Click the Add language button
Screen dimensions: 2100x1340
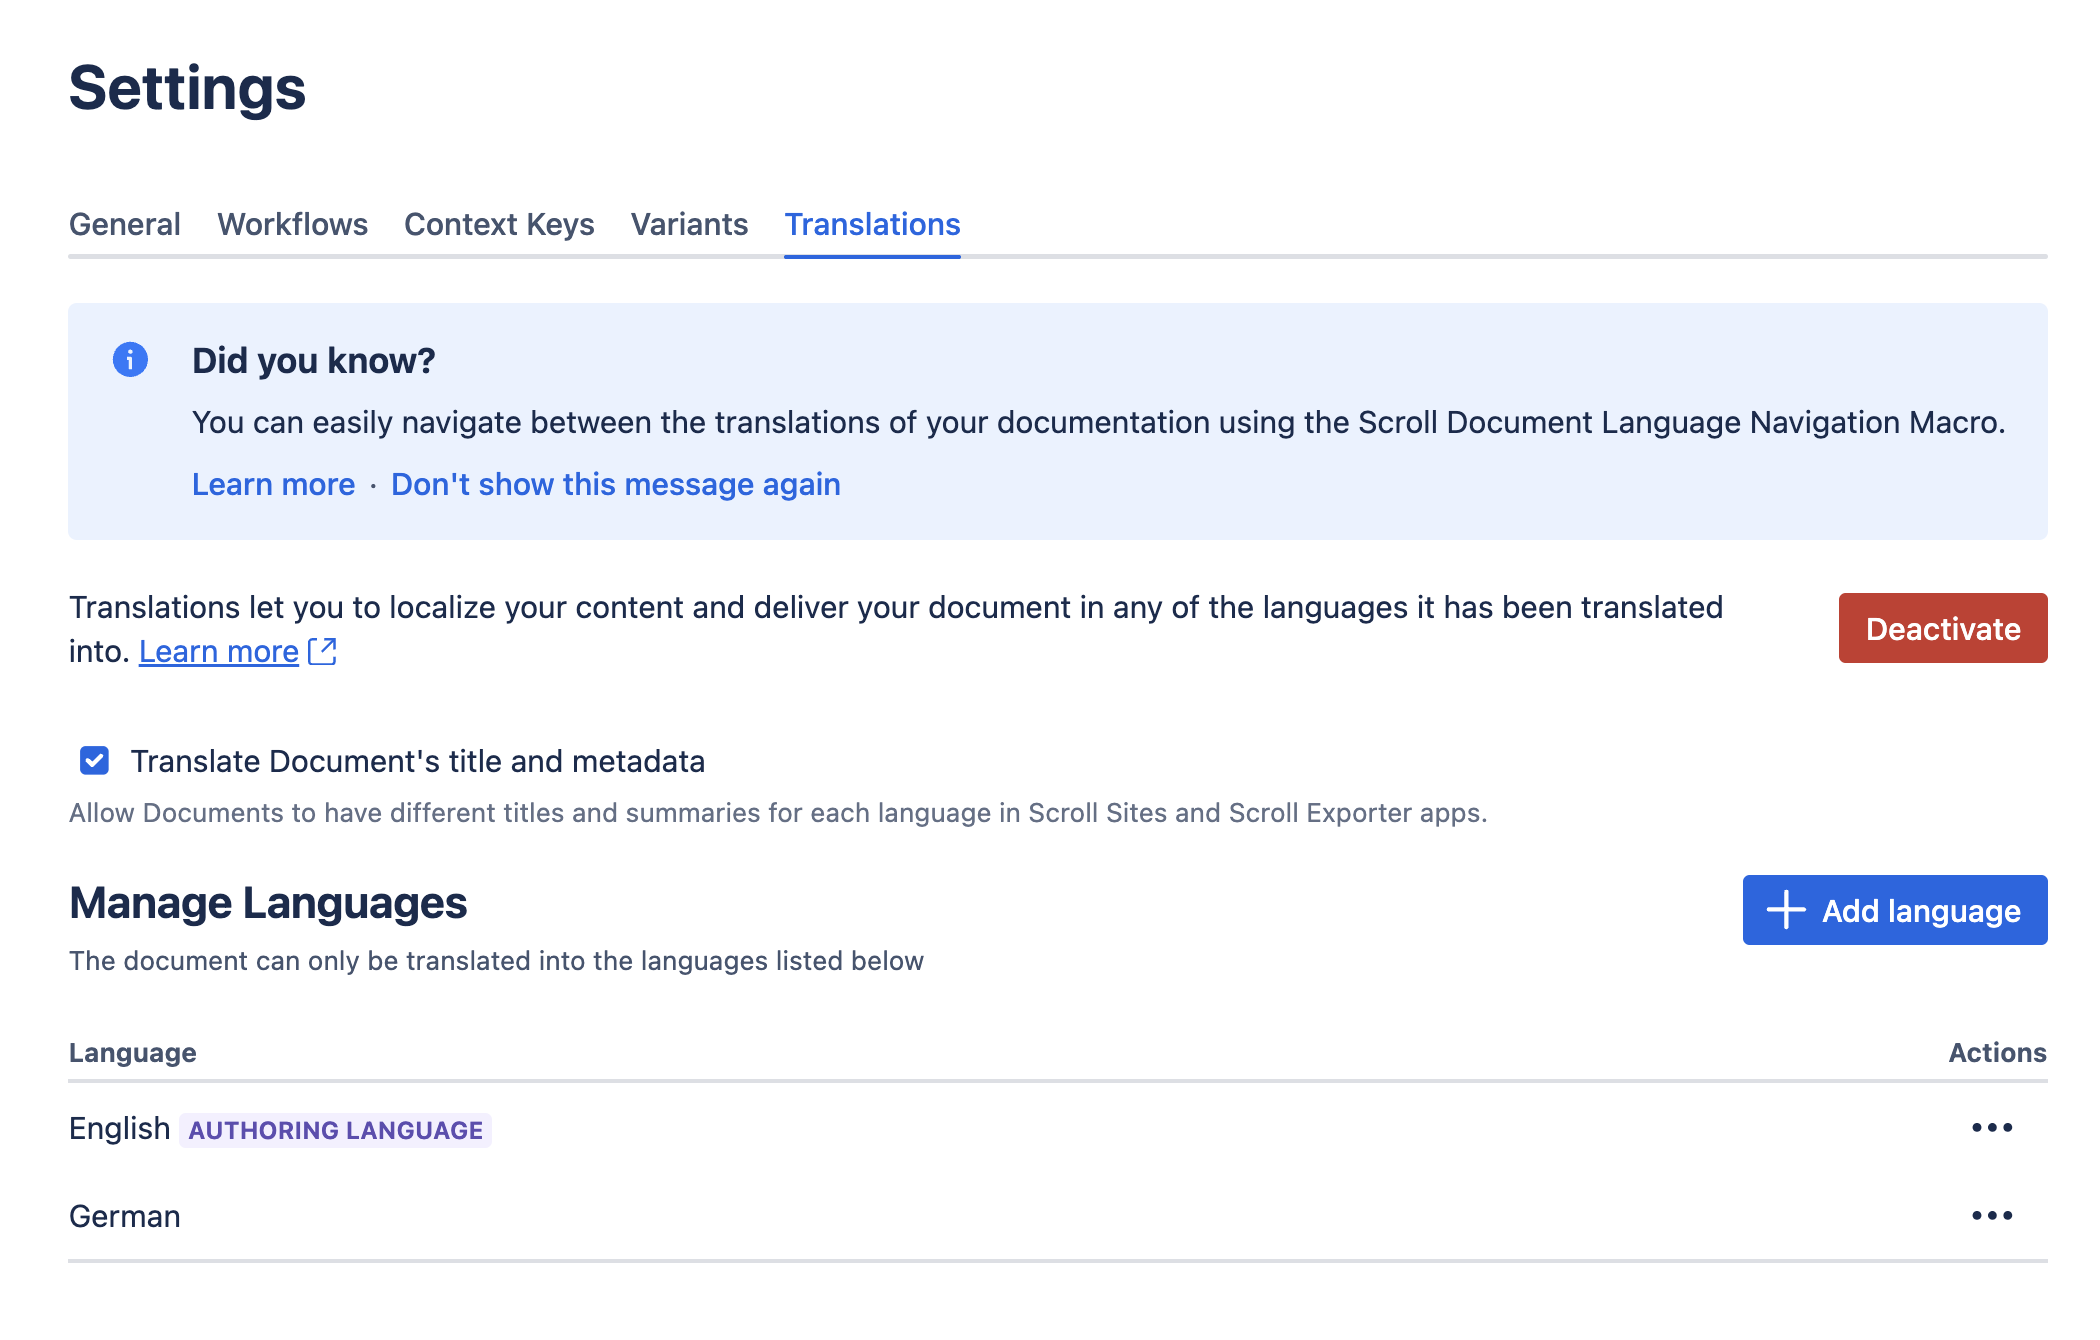click(x=1893, y=910)
